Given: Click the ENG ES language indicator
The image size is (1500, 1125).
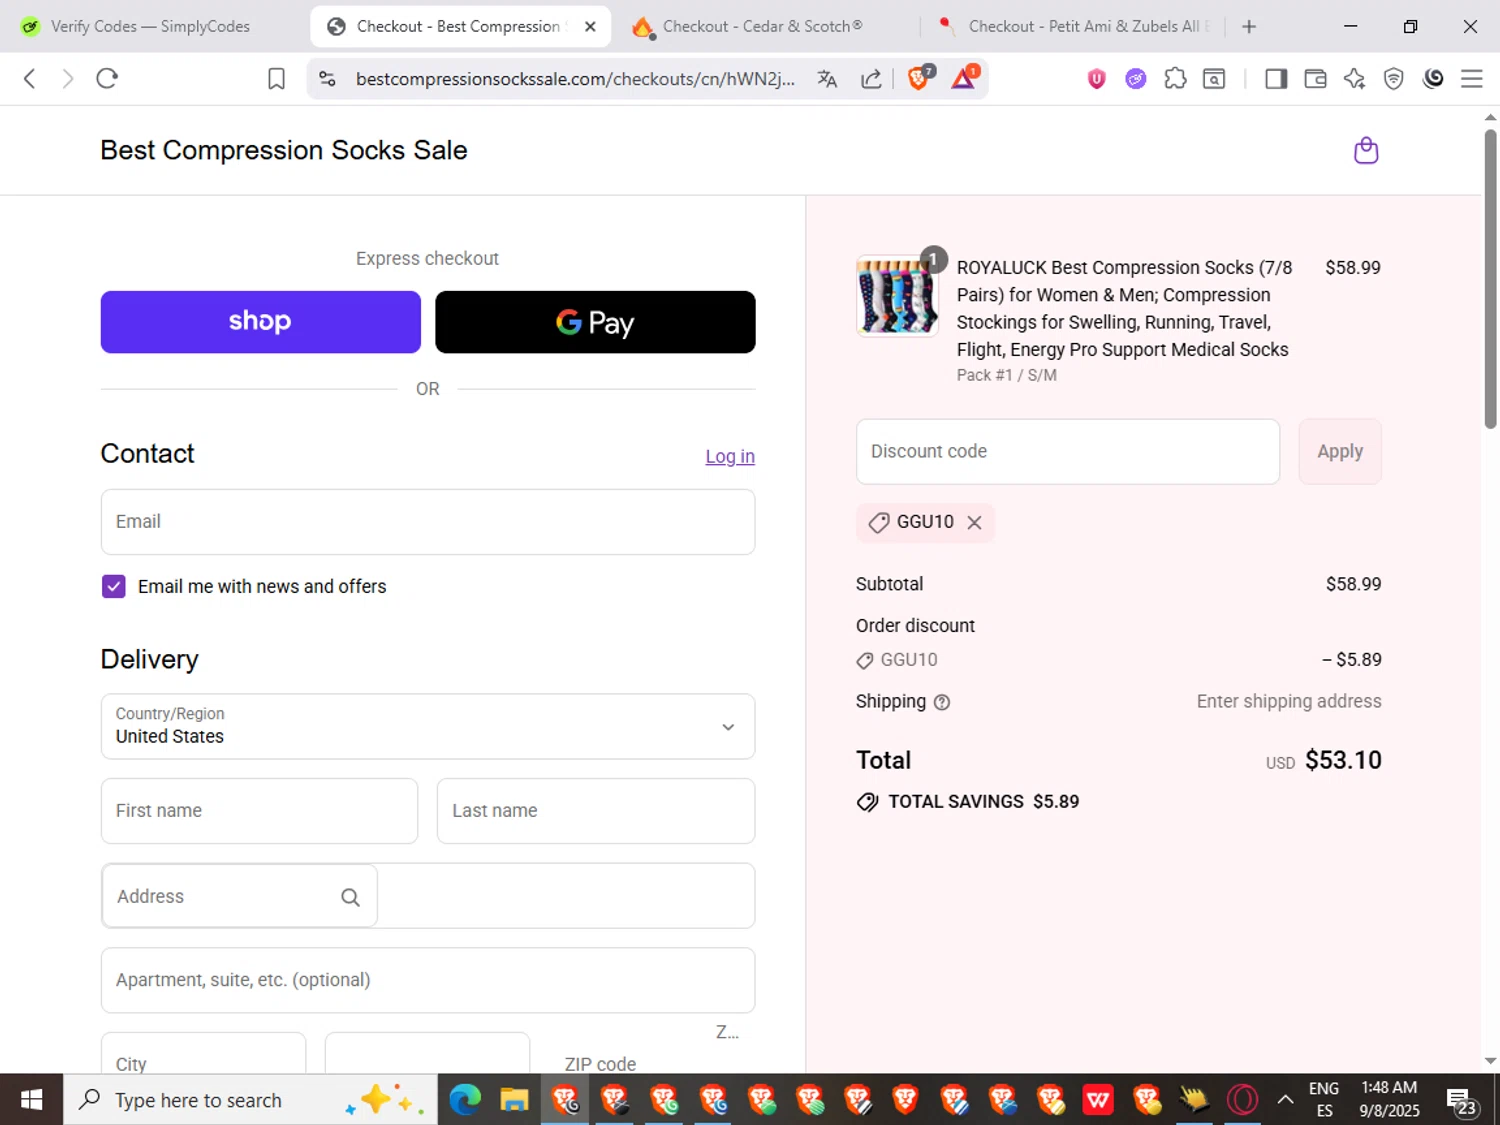Looking at the screenshot, I should coord(1324,1100).
